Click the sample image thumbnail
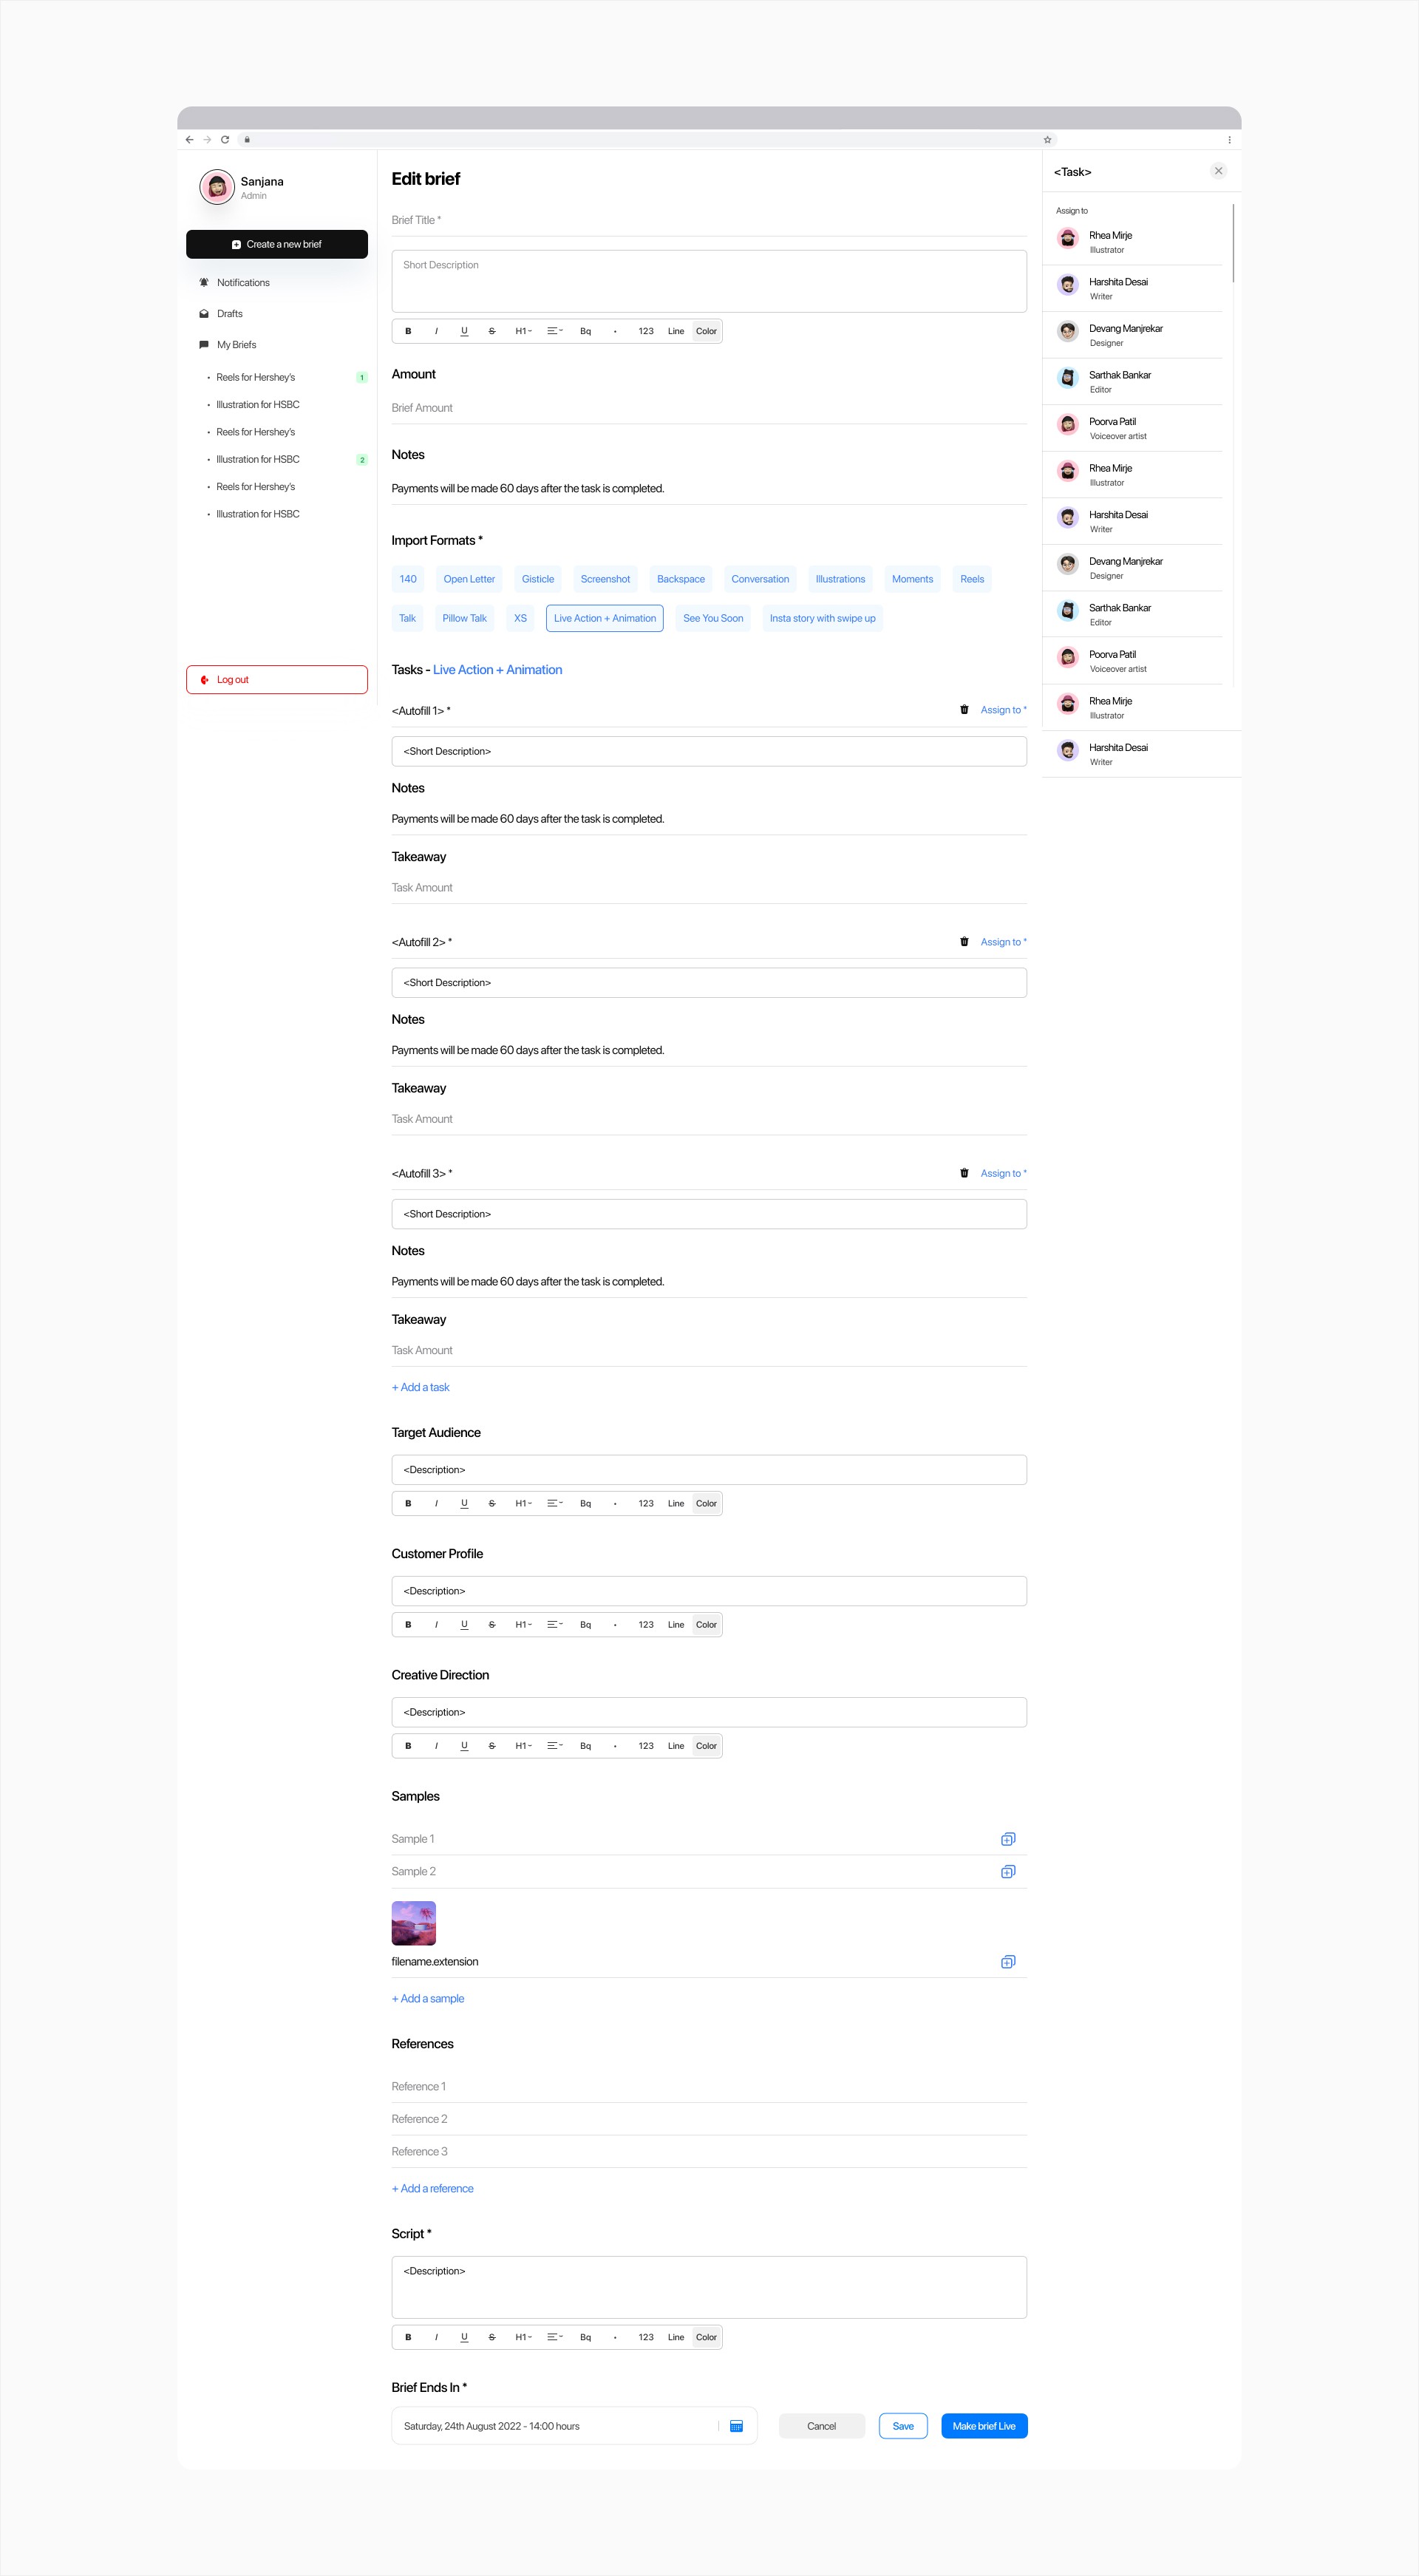Image resolution: width=1419 pixels, height=2576 pixels. 413,1923
